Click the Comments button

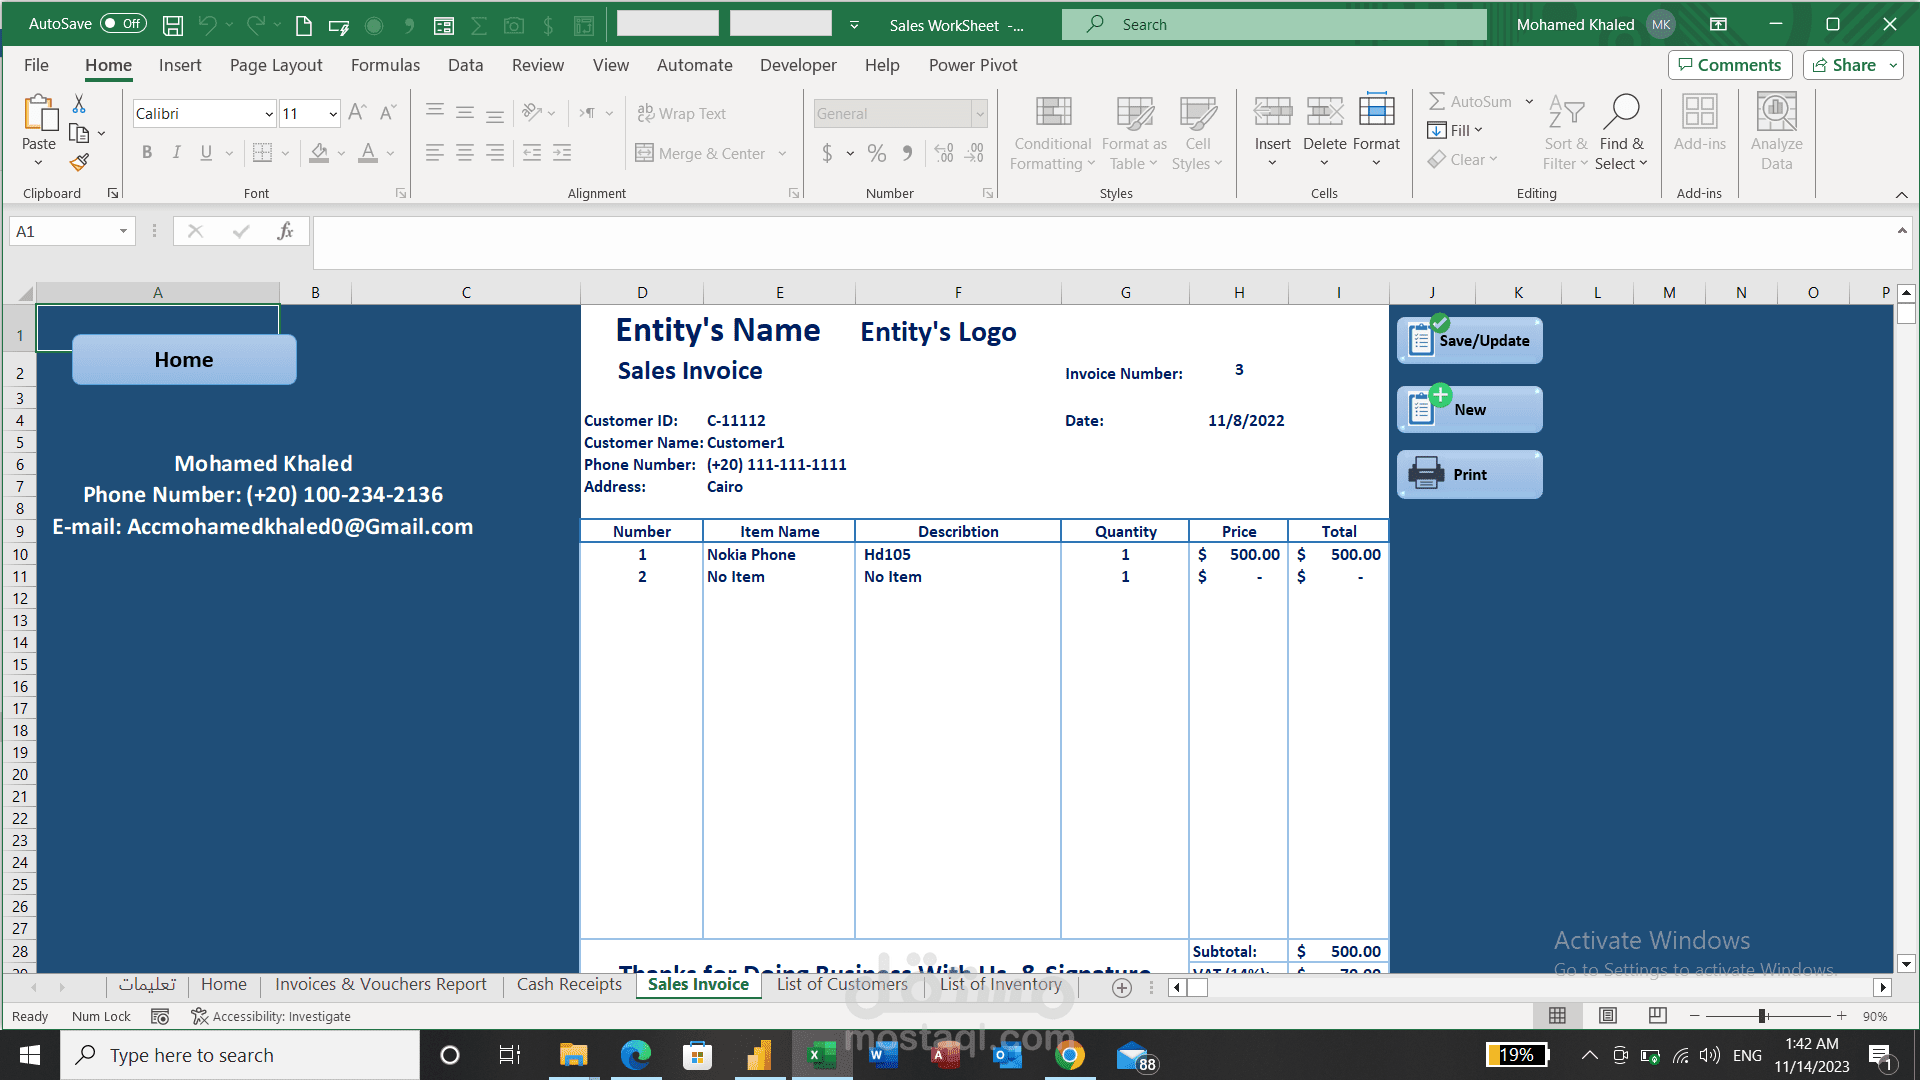[1730, 65]
